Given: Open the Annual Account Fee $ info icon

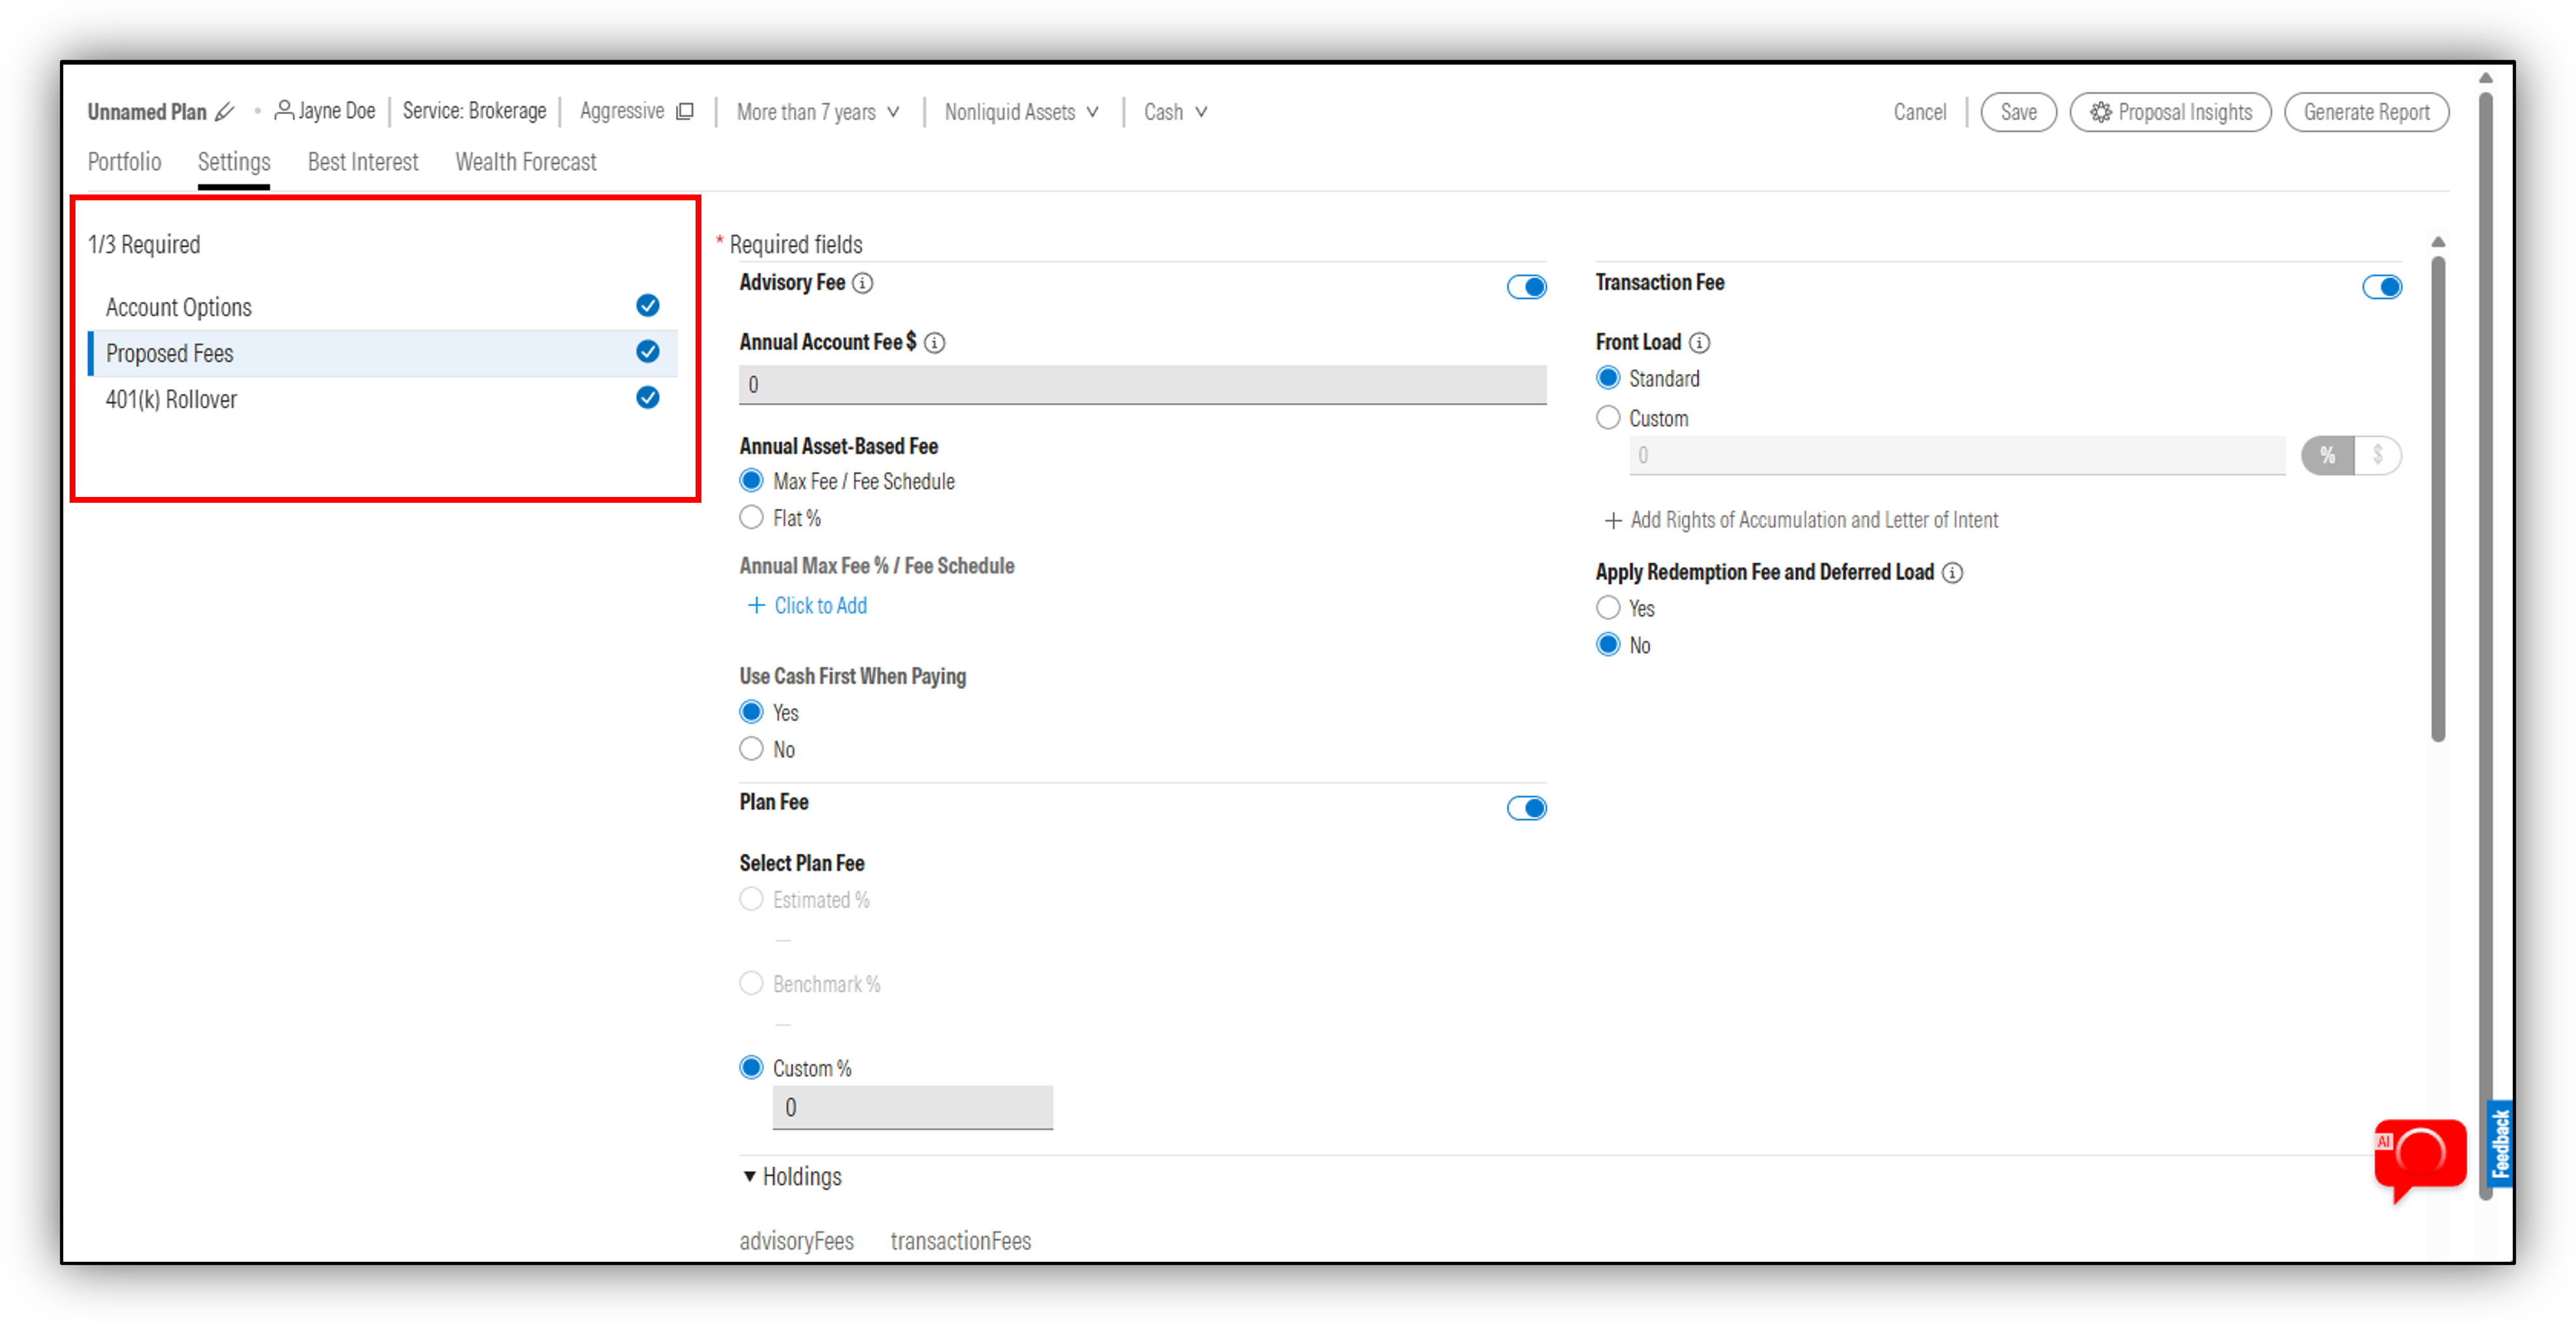Looking at the screenshot, I should coord(935,343).
